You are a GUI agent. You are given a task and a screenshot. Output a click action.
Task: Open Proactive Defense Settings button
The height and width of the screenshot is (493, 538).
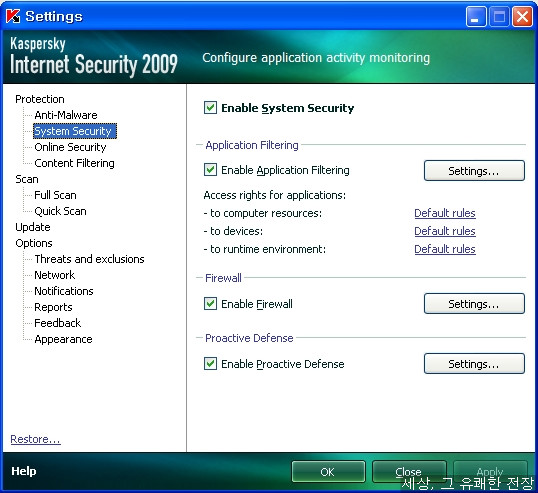coord(474,364)
